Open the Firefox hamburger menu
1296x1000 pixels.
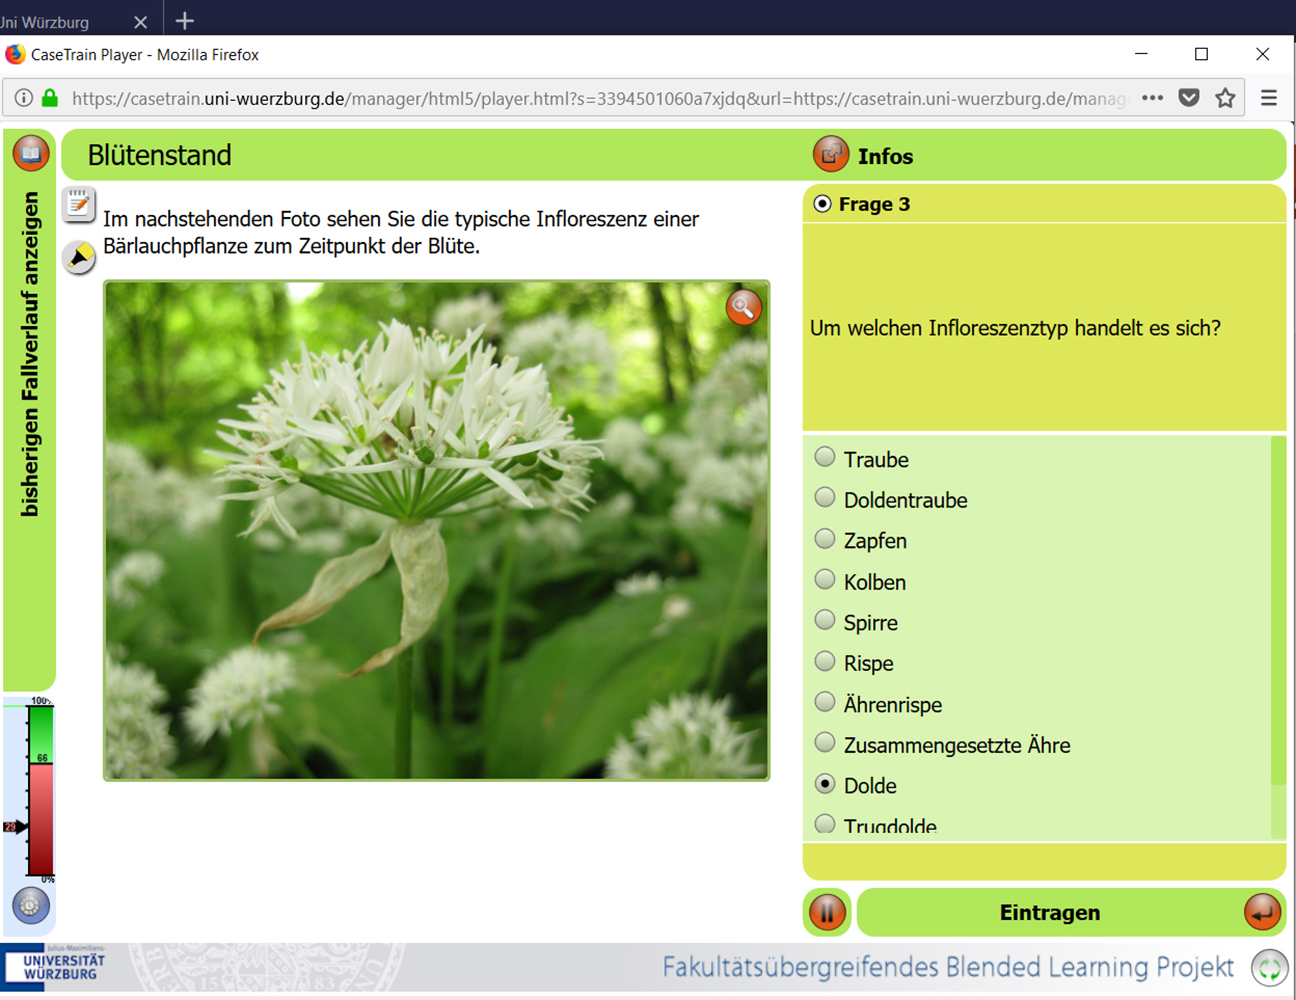click(1269, 98)
